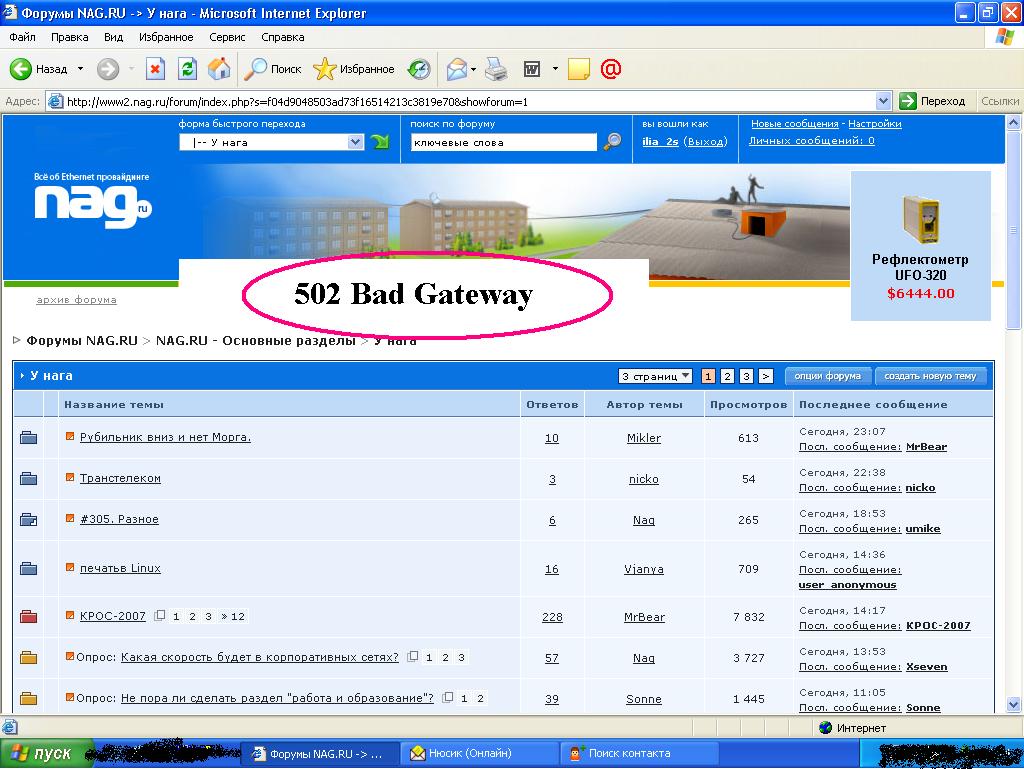Click folder icon for Рубильник вниз topic

click(x=28, y=437)
